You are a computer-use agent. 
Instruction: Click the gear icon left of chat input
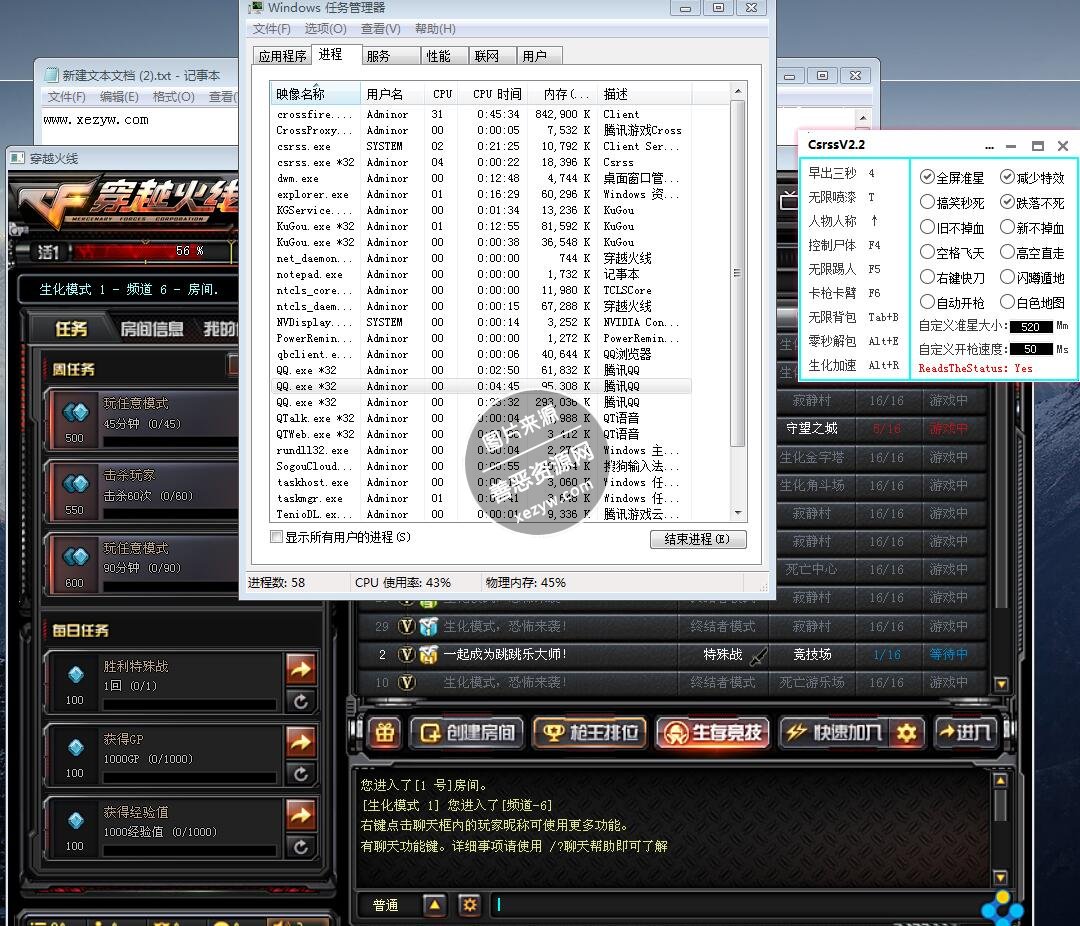tap(469, 905)
